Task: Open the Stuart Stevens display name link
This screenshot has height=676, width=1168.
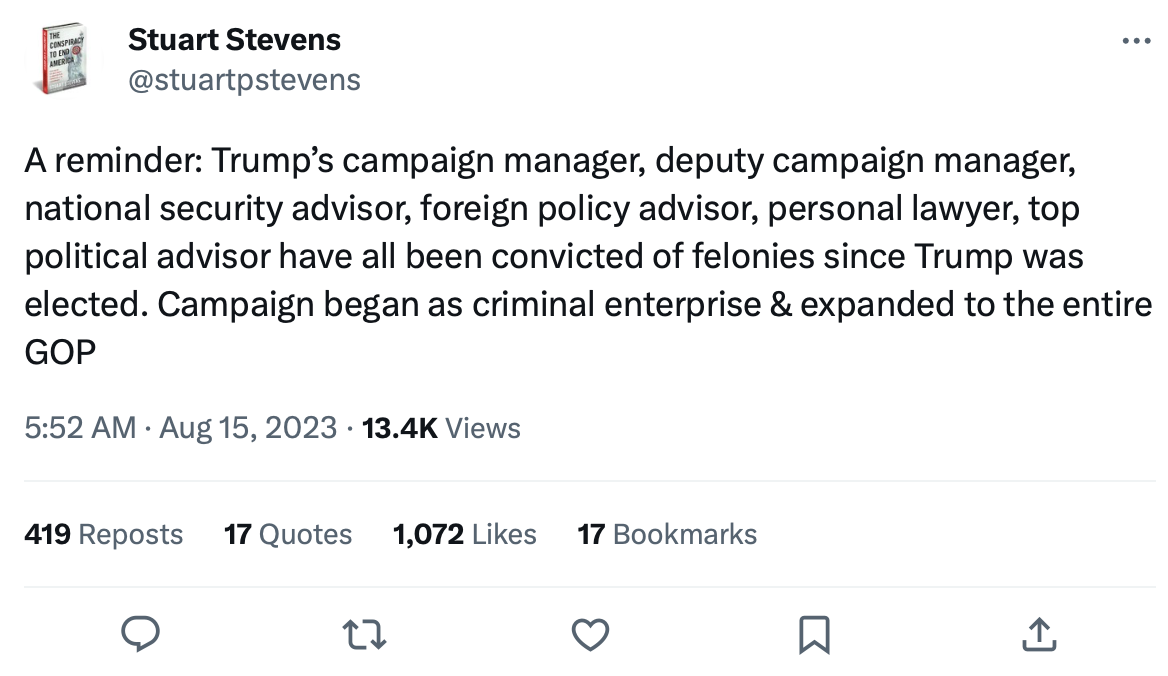Action: coord(234,40)
